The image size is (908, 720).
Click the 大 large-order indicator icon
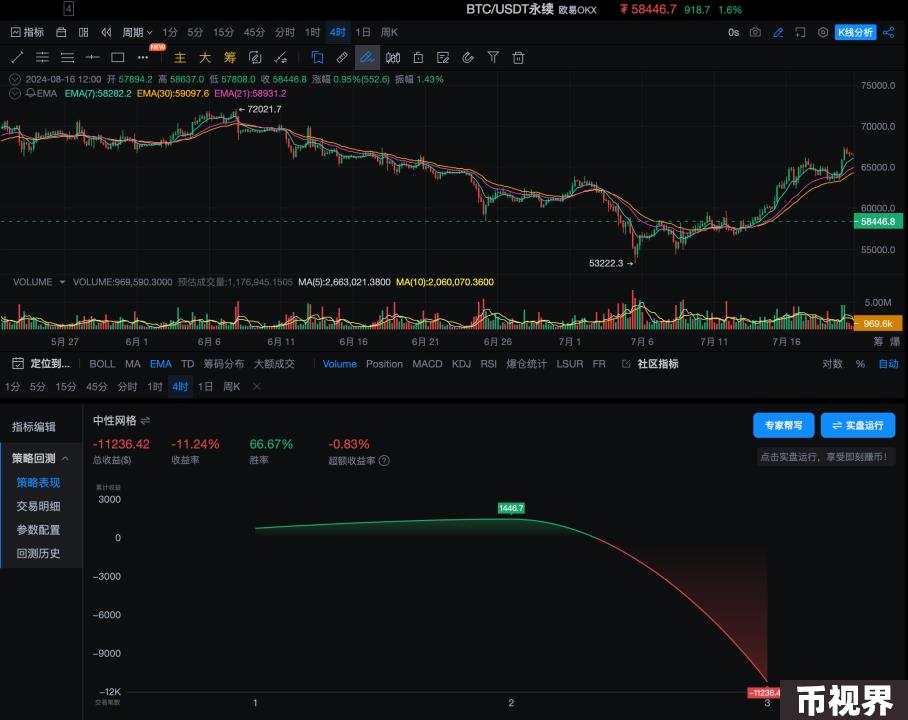tap(205, 57)
